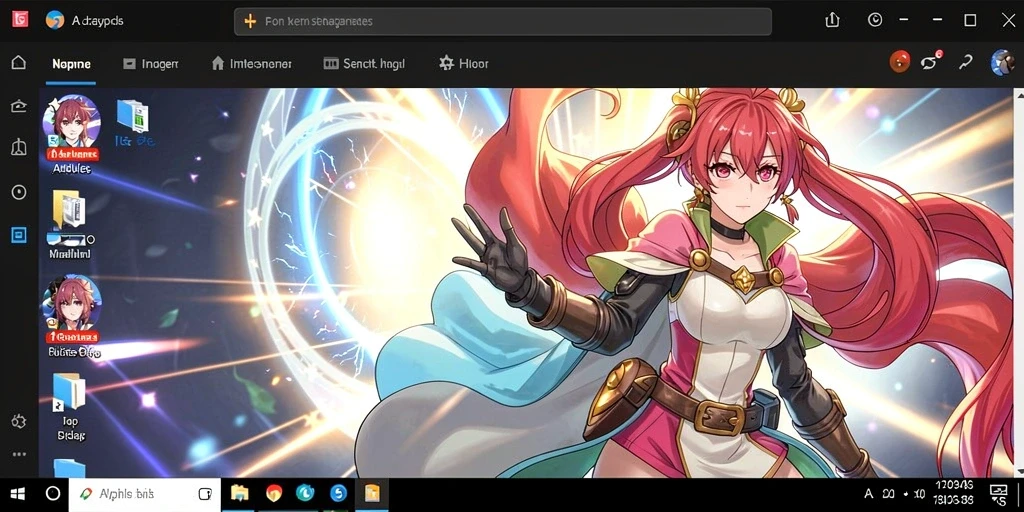Screen dimensions: 1024x512
Task: Open the Iop Sidag folder shortcut
Action: point(71,406)
